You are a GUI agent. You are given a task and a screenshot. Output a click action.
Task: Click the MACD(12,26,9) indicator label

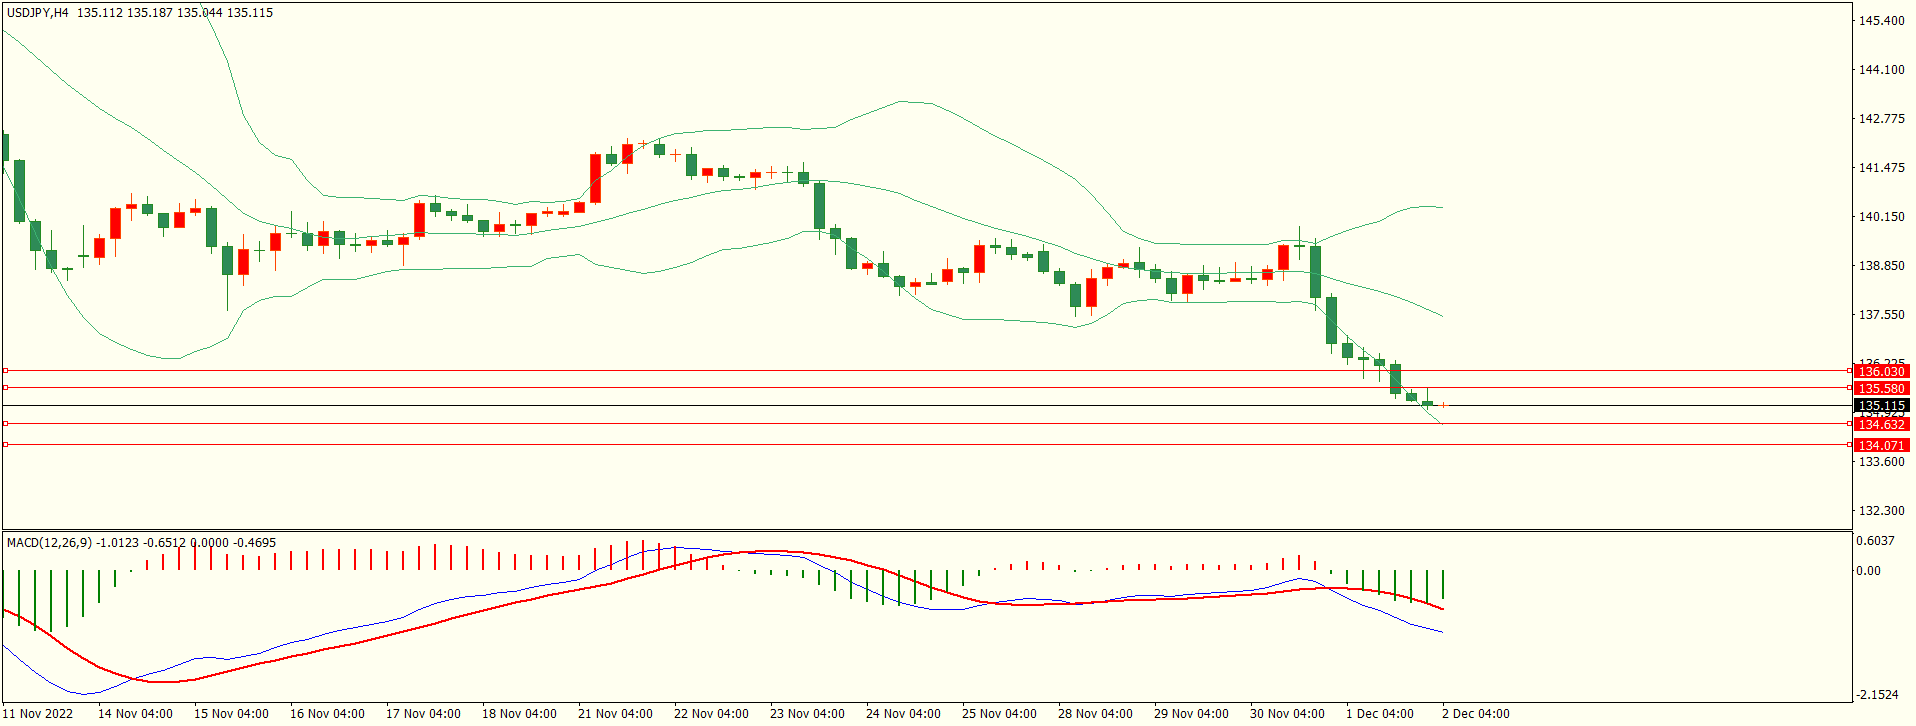click(49, 543)
